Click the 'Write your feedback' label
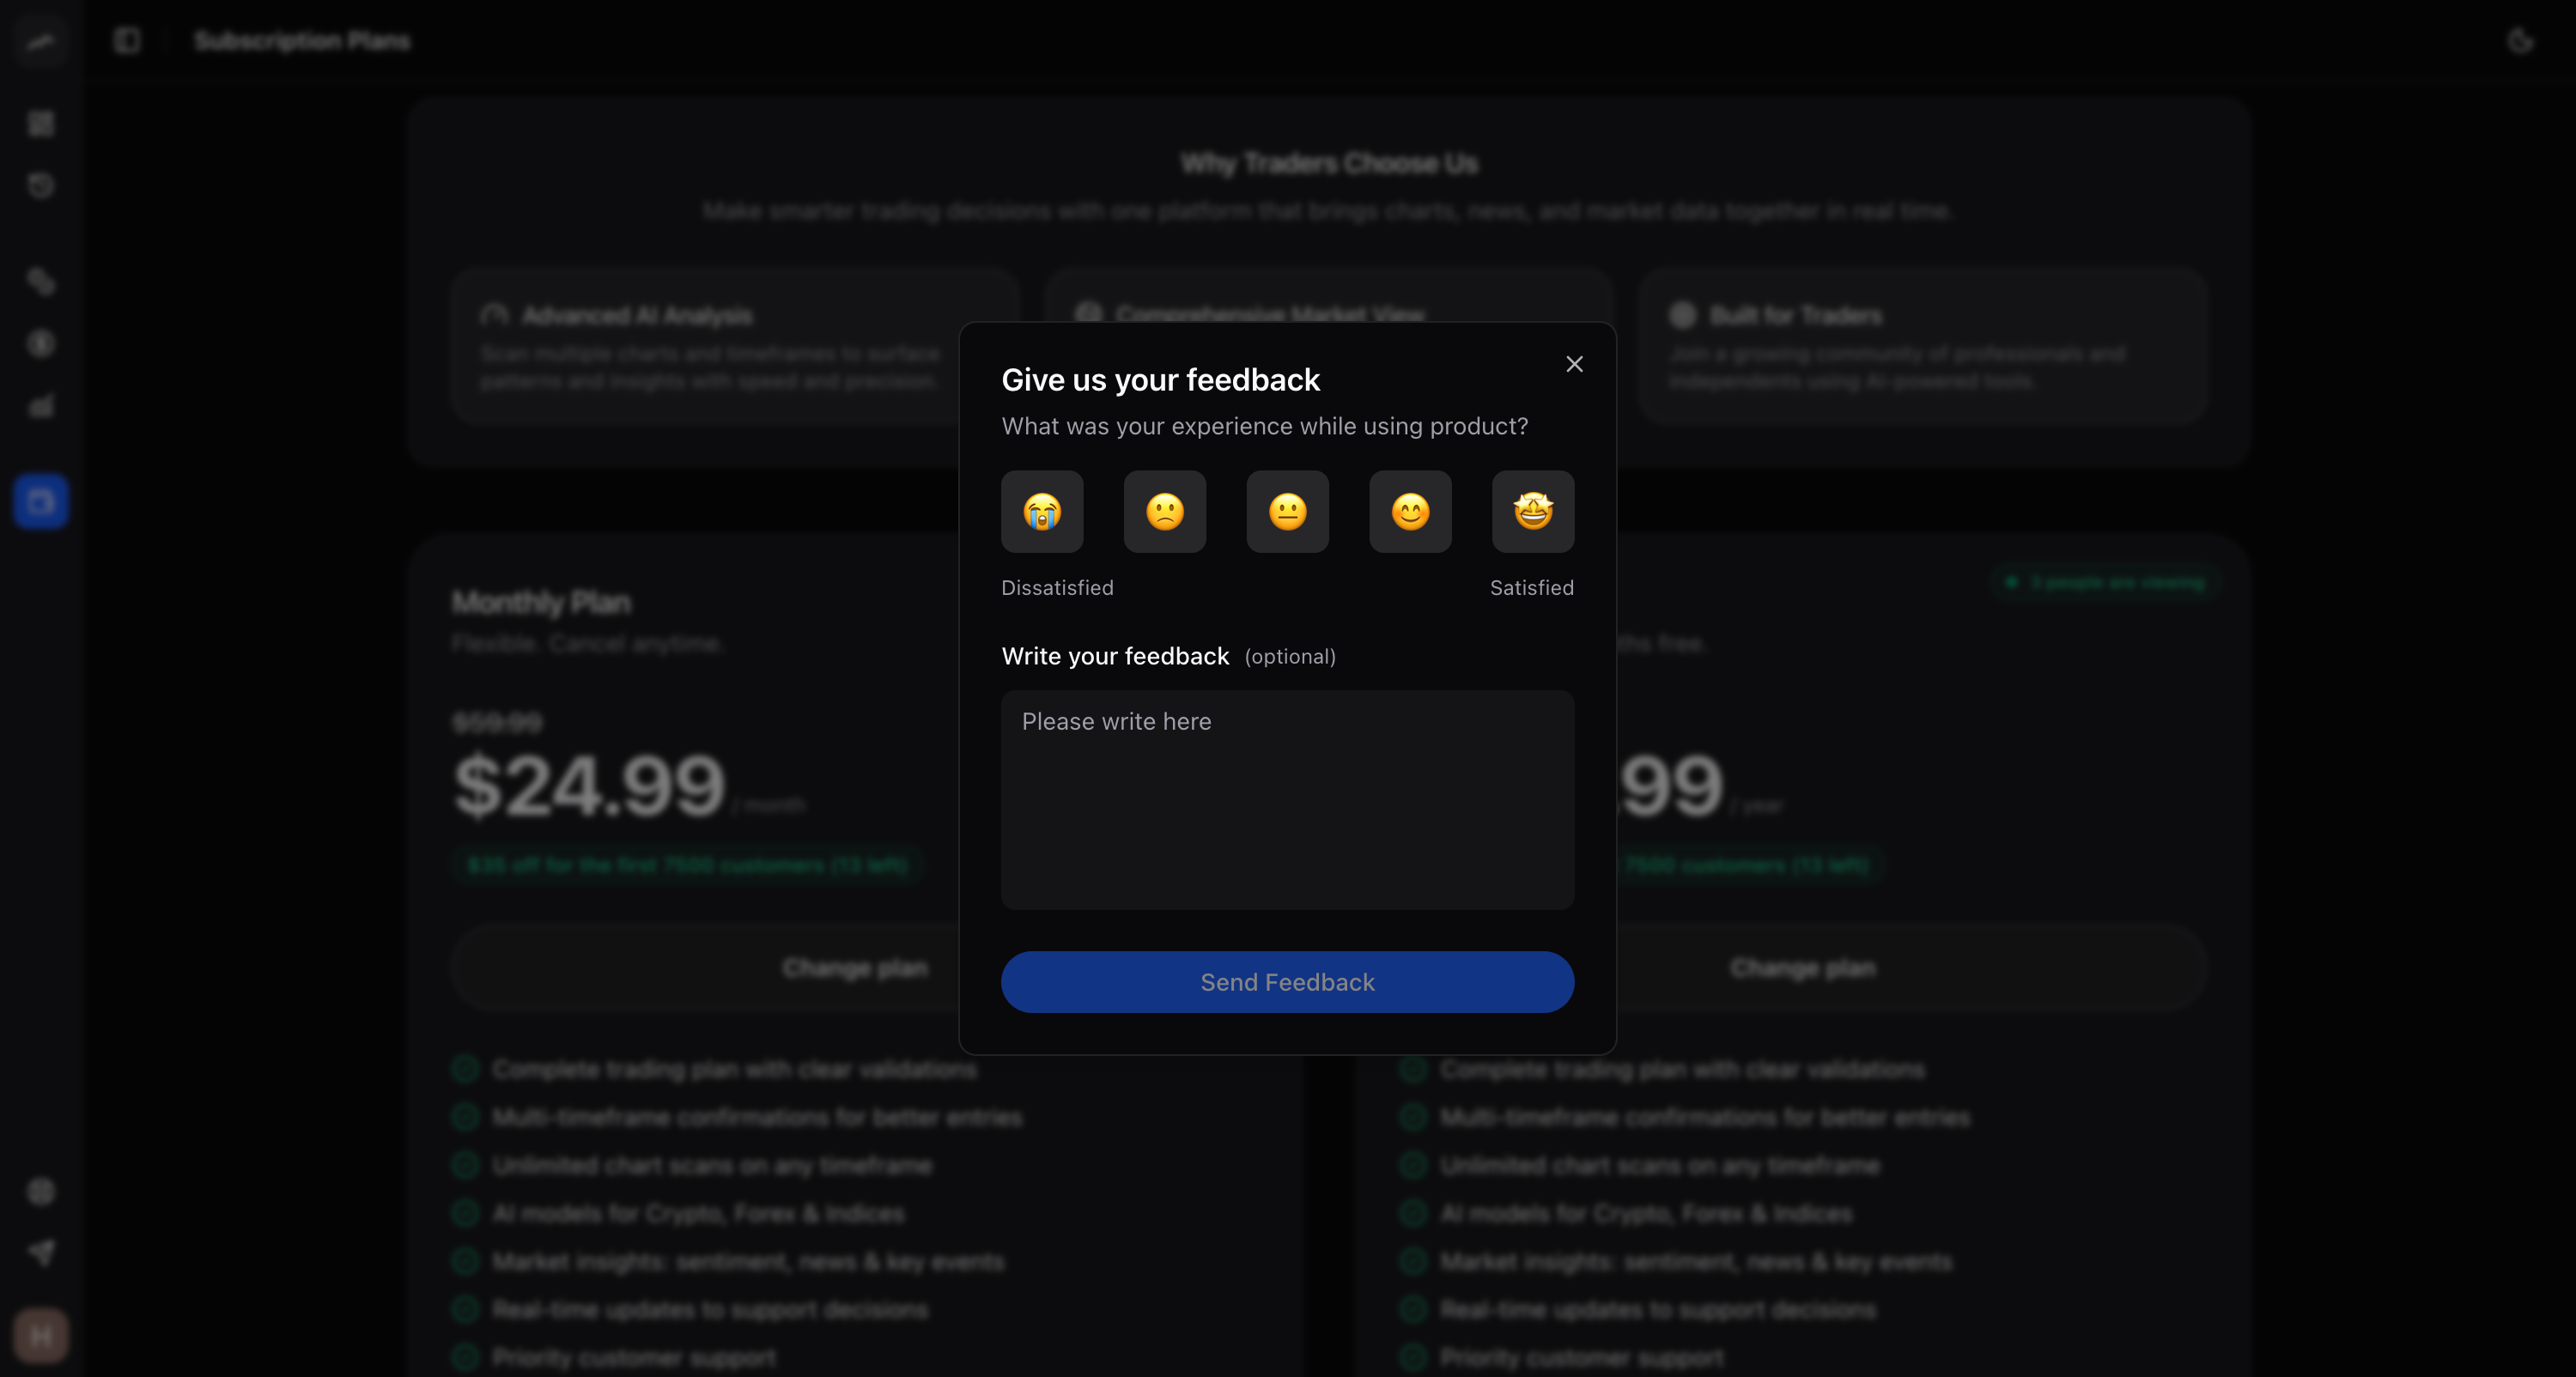Viewport: 2576px width, 1377px height. (x=1115, y=656)
